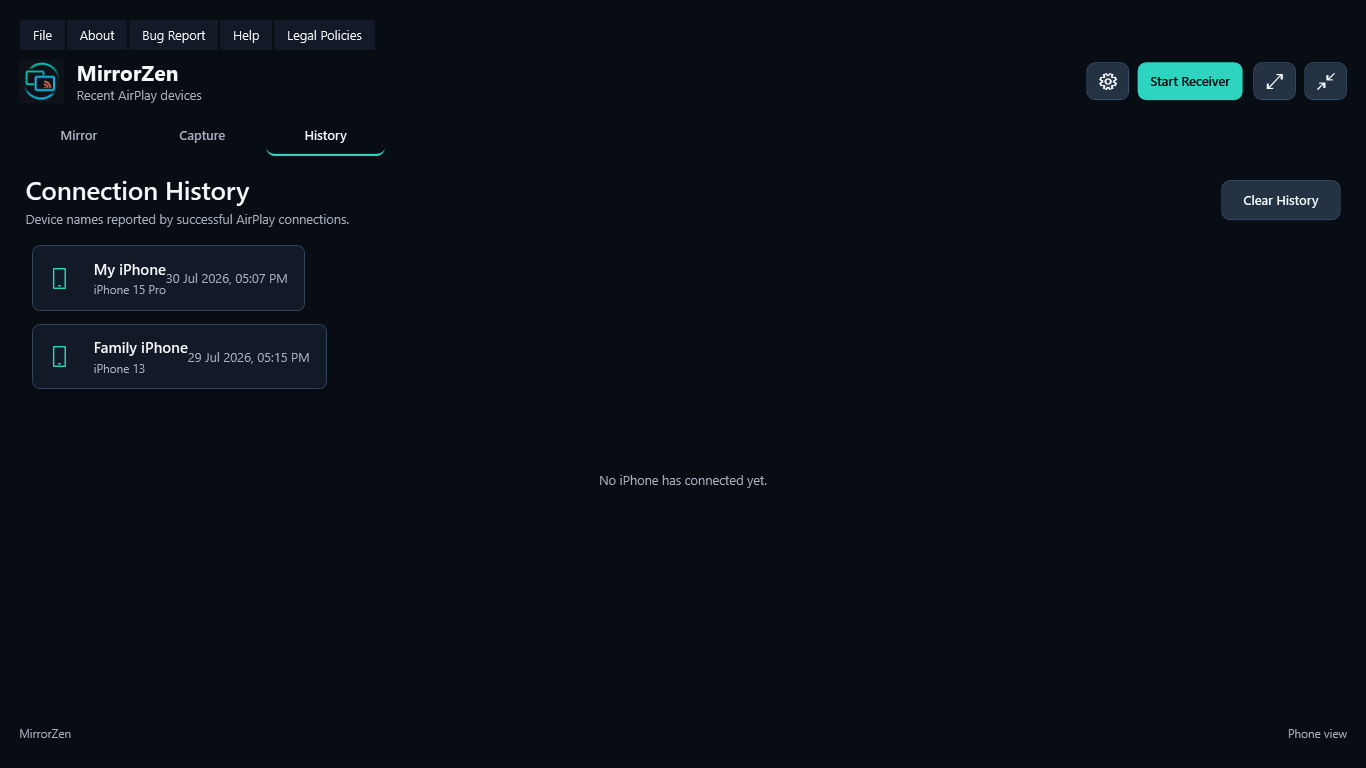Click the phone icon beside My iPhone
This screenshot has height=768, width=1366.
(60, 278)
